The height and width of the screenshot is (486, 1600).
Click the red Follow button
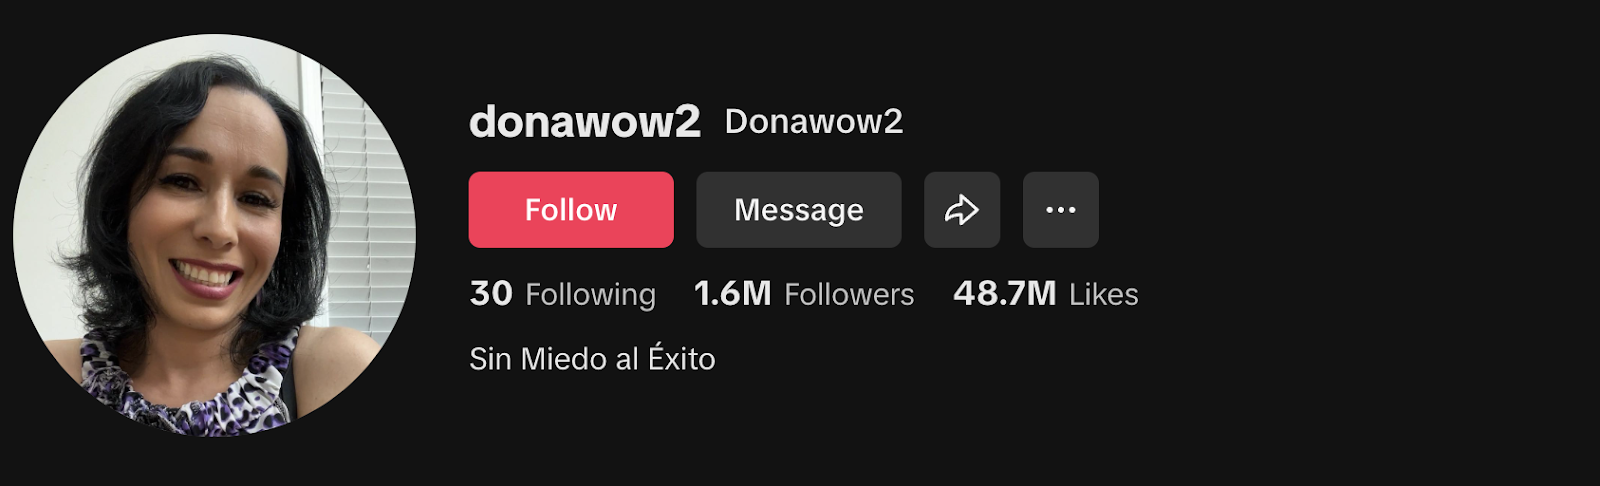(571, 210)
